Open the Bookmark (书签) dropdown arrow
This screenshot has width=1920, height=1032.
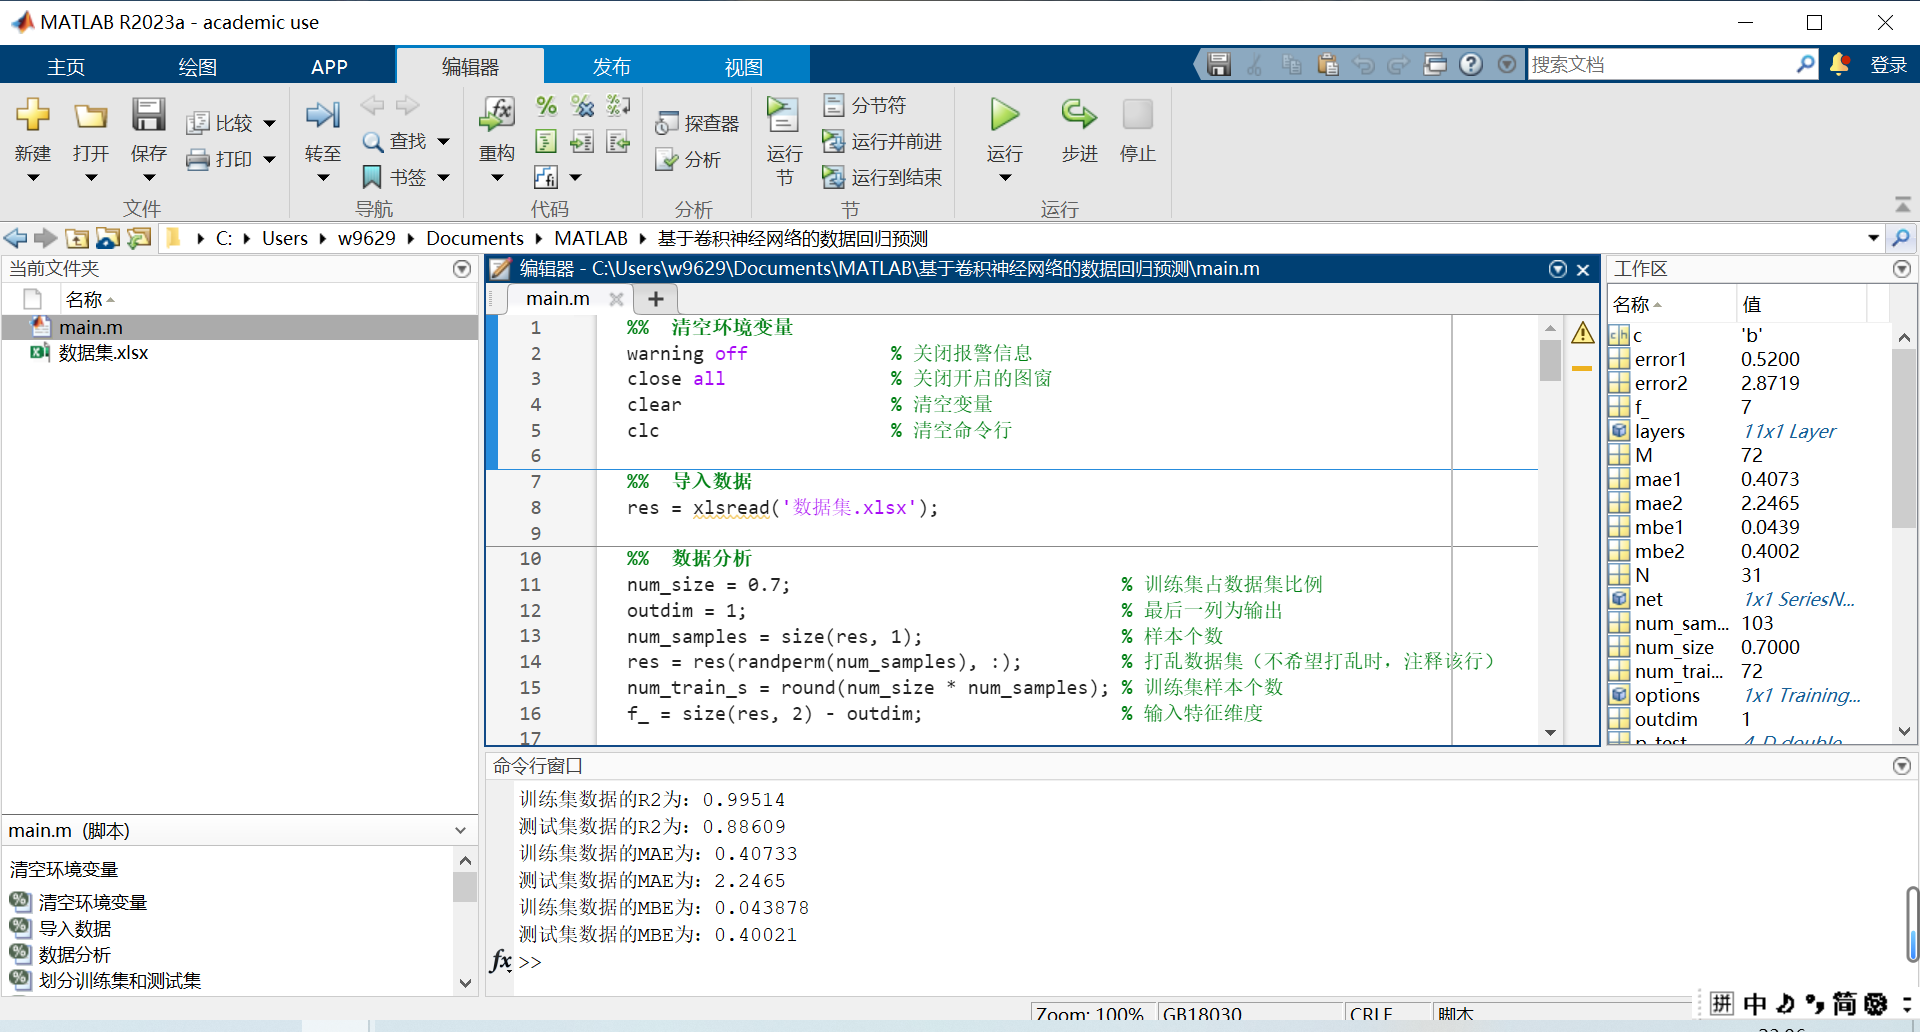443,178
